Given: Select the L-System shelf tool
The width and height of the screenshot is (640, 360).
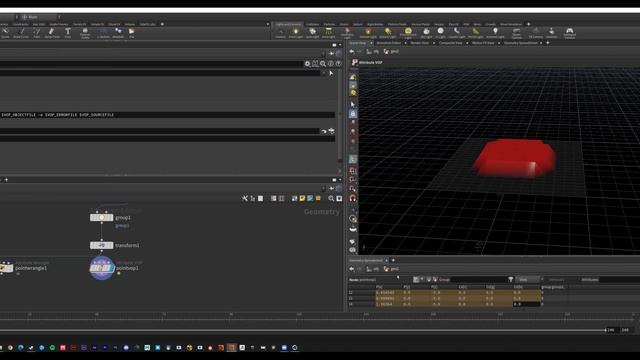Looking at the screenshot, I should (x=103, y=33).
